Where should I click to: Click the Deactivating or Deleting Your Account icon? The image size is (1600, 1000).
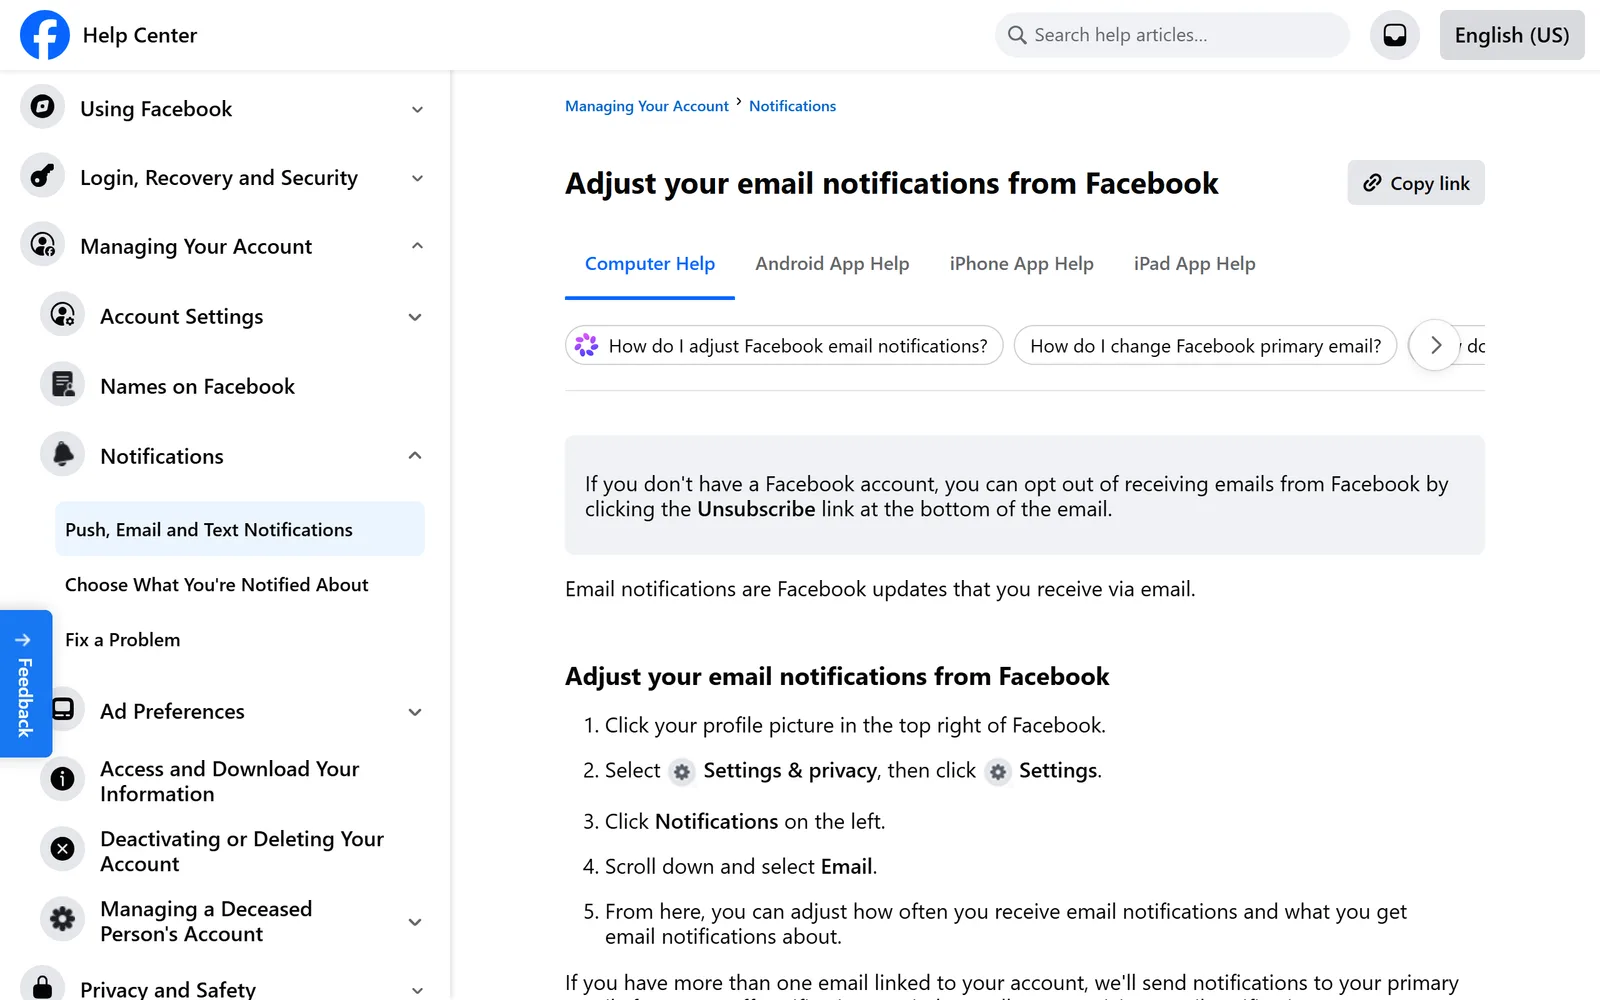coord(62,849)
